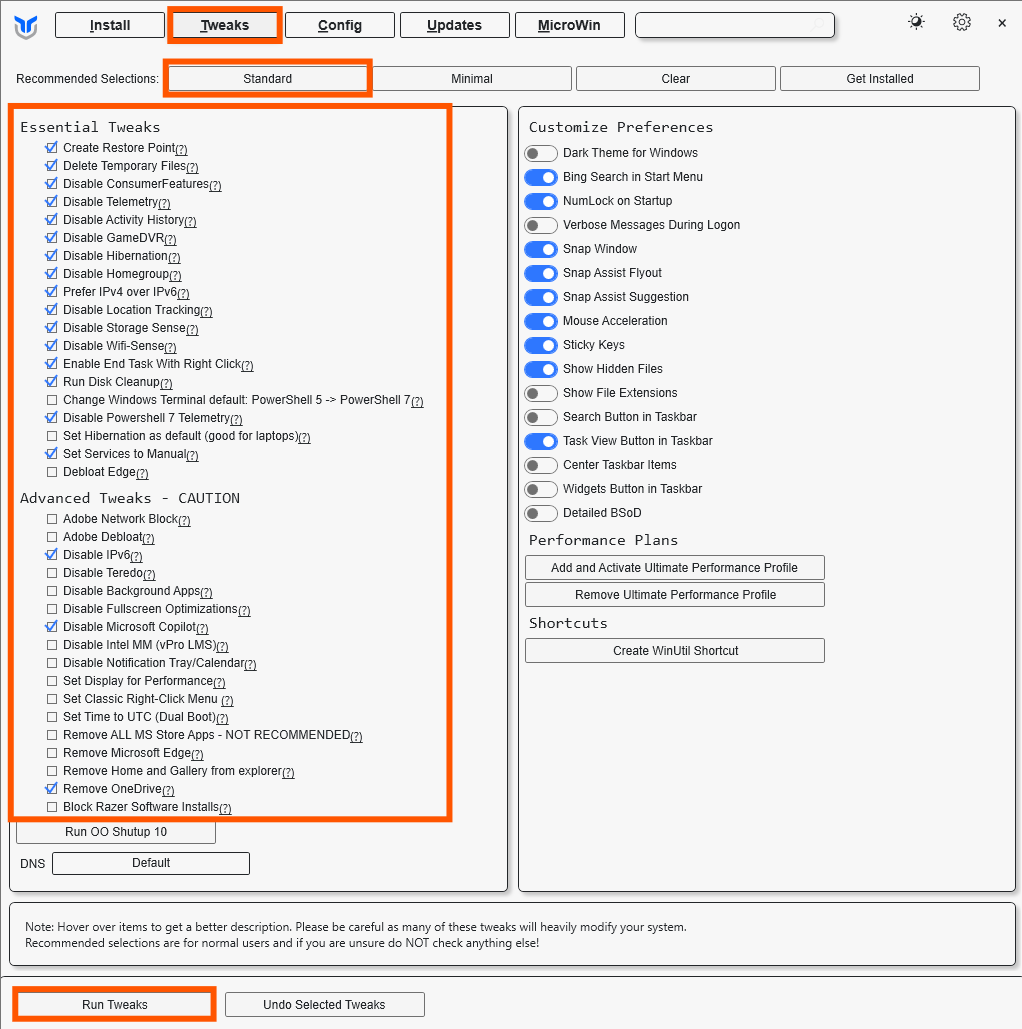Enable Set Hibernation as default checkbox
This screenshot has width=1022, height=1029.
[52, 436]
